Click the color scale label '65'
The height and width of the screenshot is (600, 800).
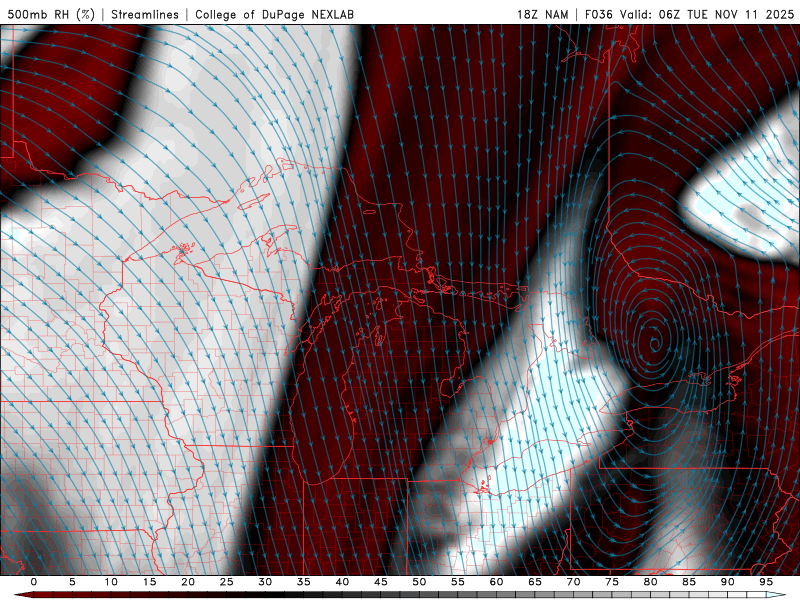click(535, 582)
